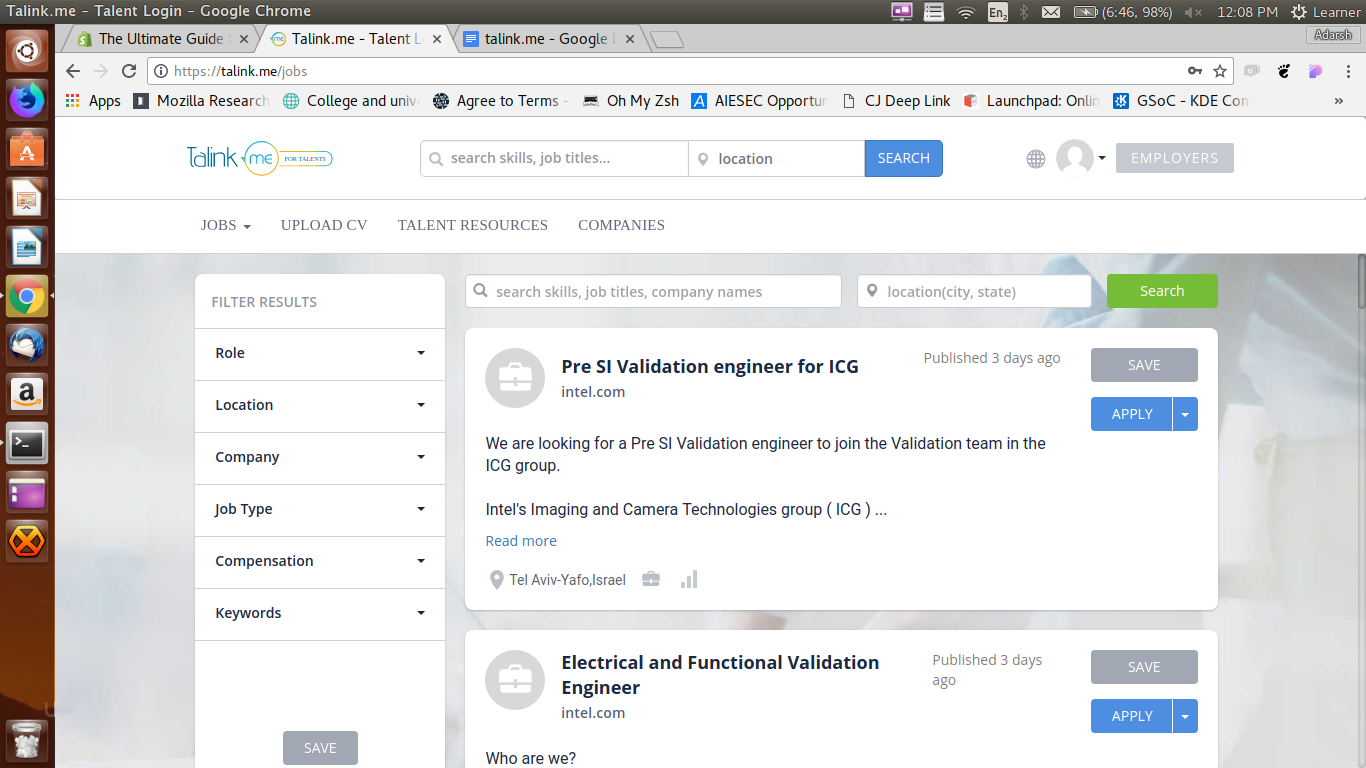
Task: Click the location pin beside Tel Aviv-Yafo,Israel
Action: click(x=496, y=580)
